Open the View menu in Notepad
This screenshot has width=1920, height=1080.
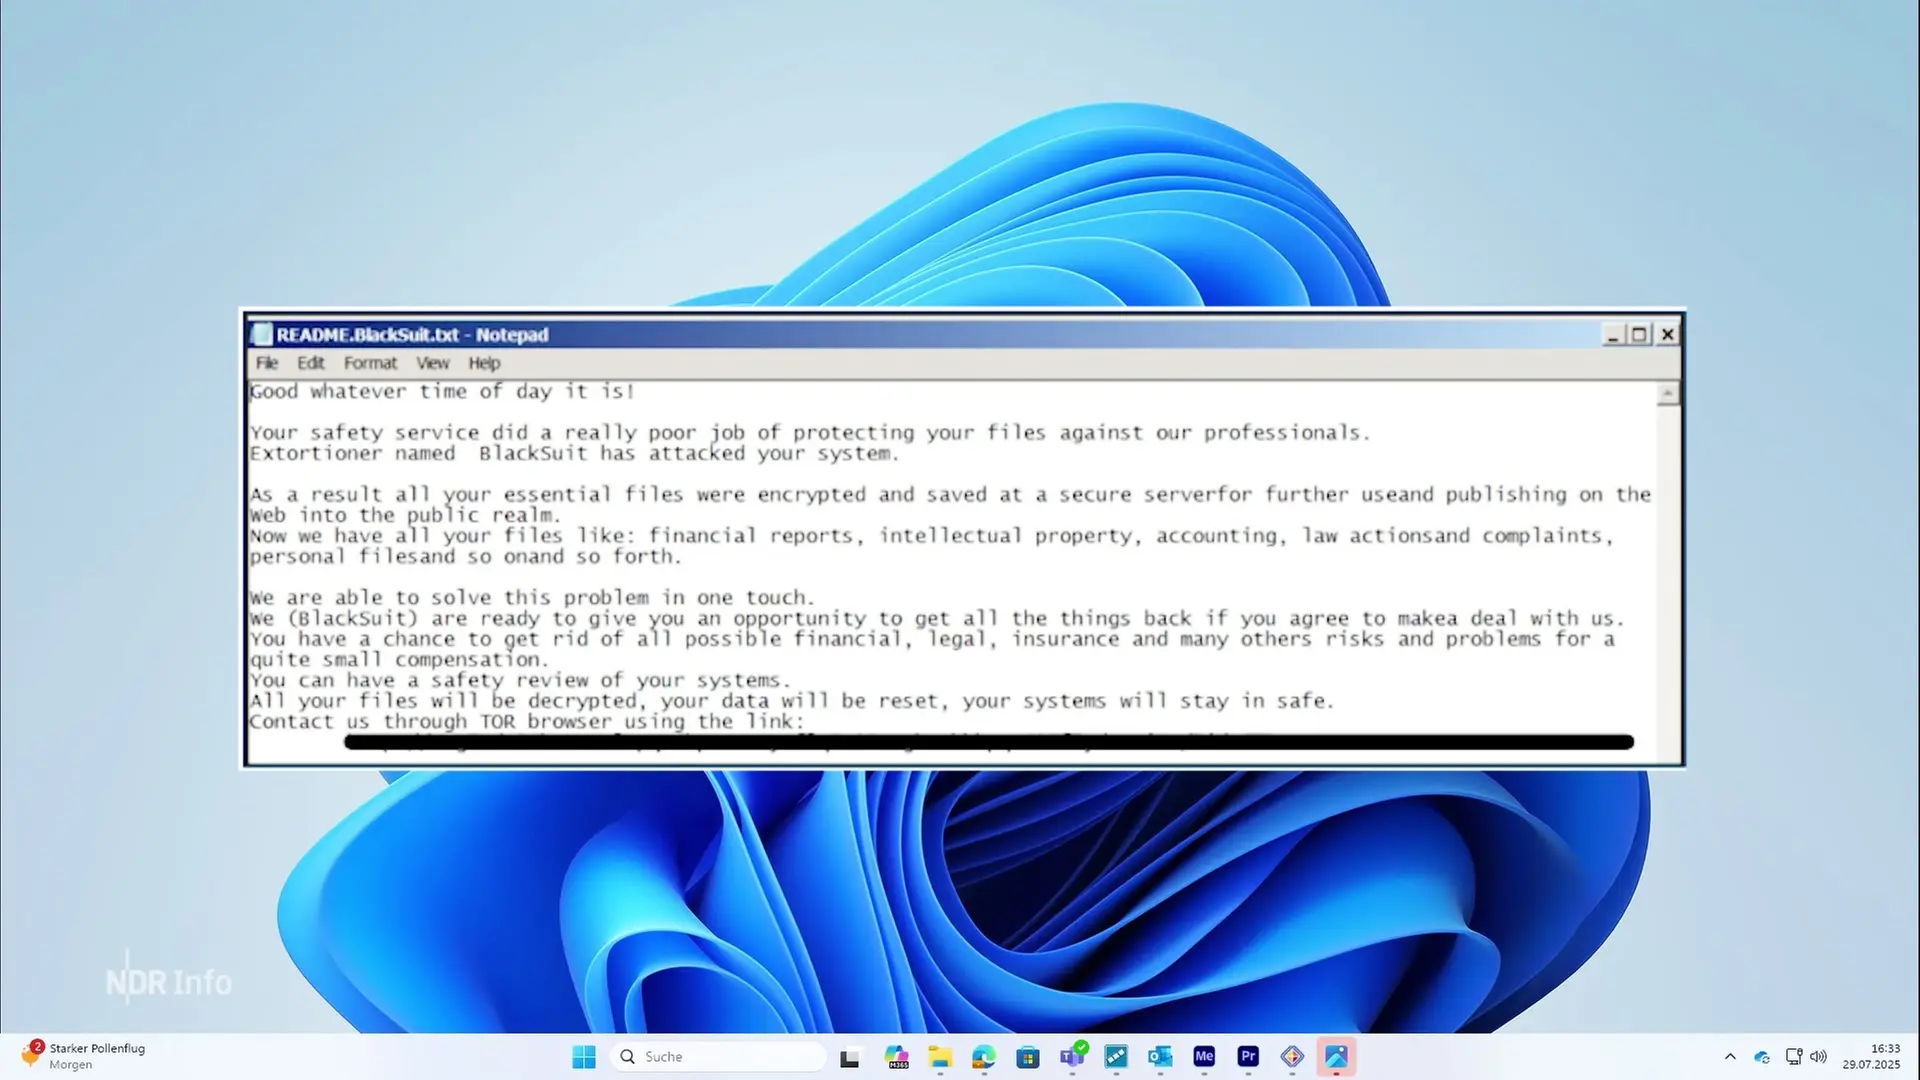pos(433,363)
